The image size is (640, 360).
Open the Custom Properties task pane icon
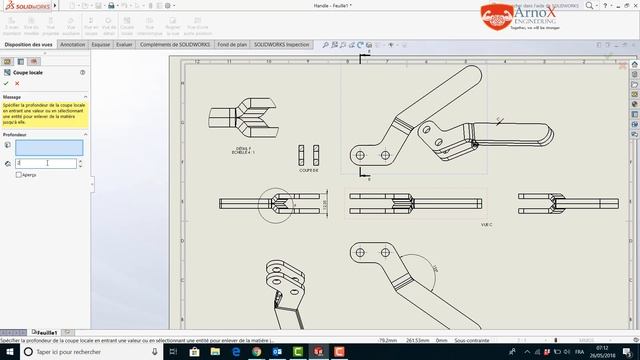pos(635,114)
